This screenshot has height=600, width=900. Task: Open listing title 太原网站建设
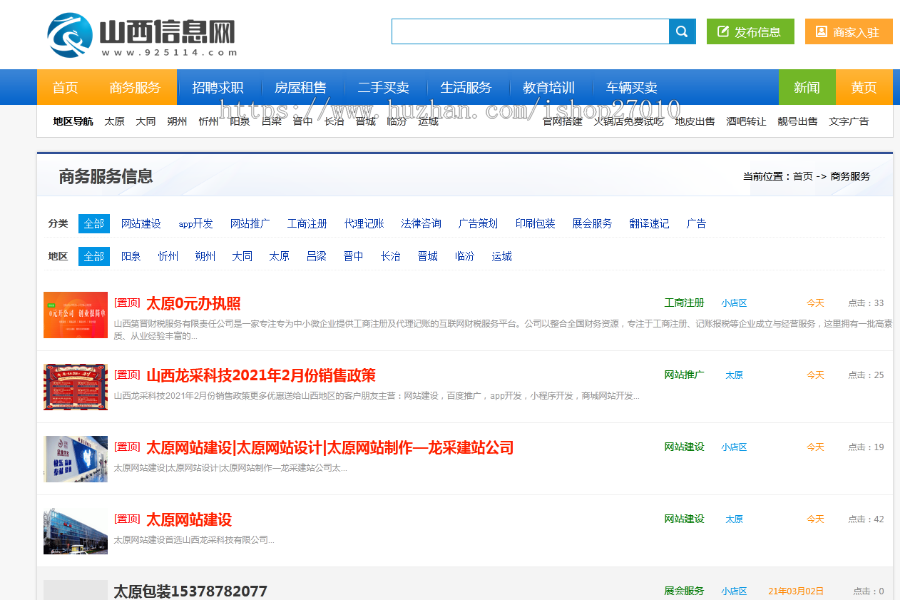[189, 520]
